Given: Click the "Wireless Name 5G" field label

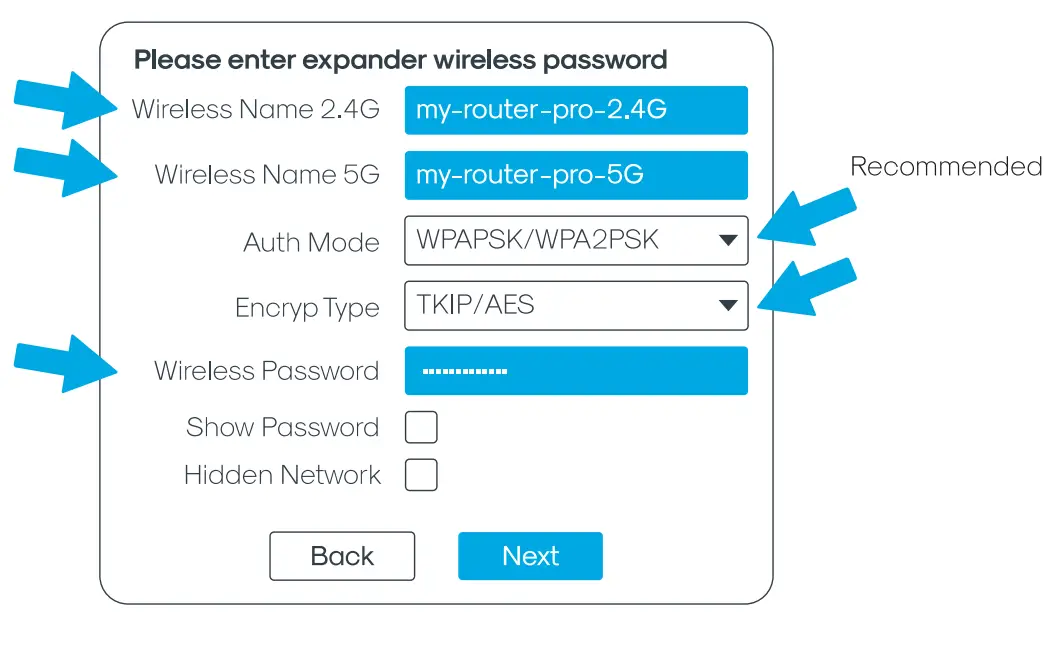Looking at the screenshot, I should pyautogui.click(x=267, y=175).
